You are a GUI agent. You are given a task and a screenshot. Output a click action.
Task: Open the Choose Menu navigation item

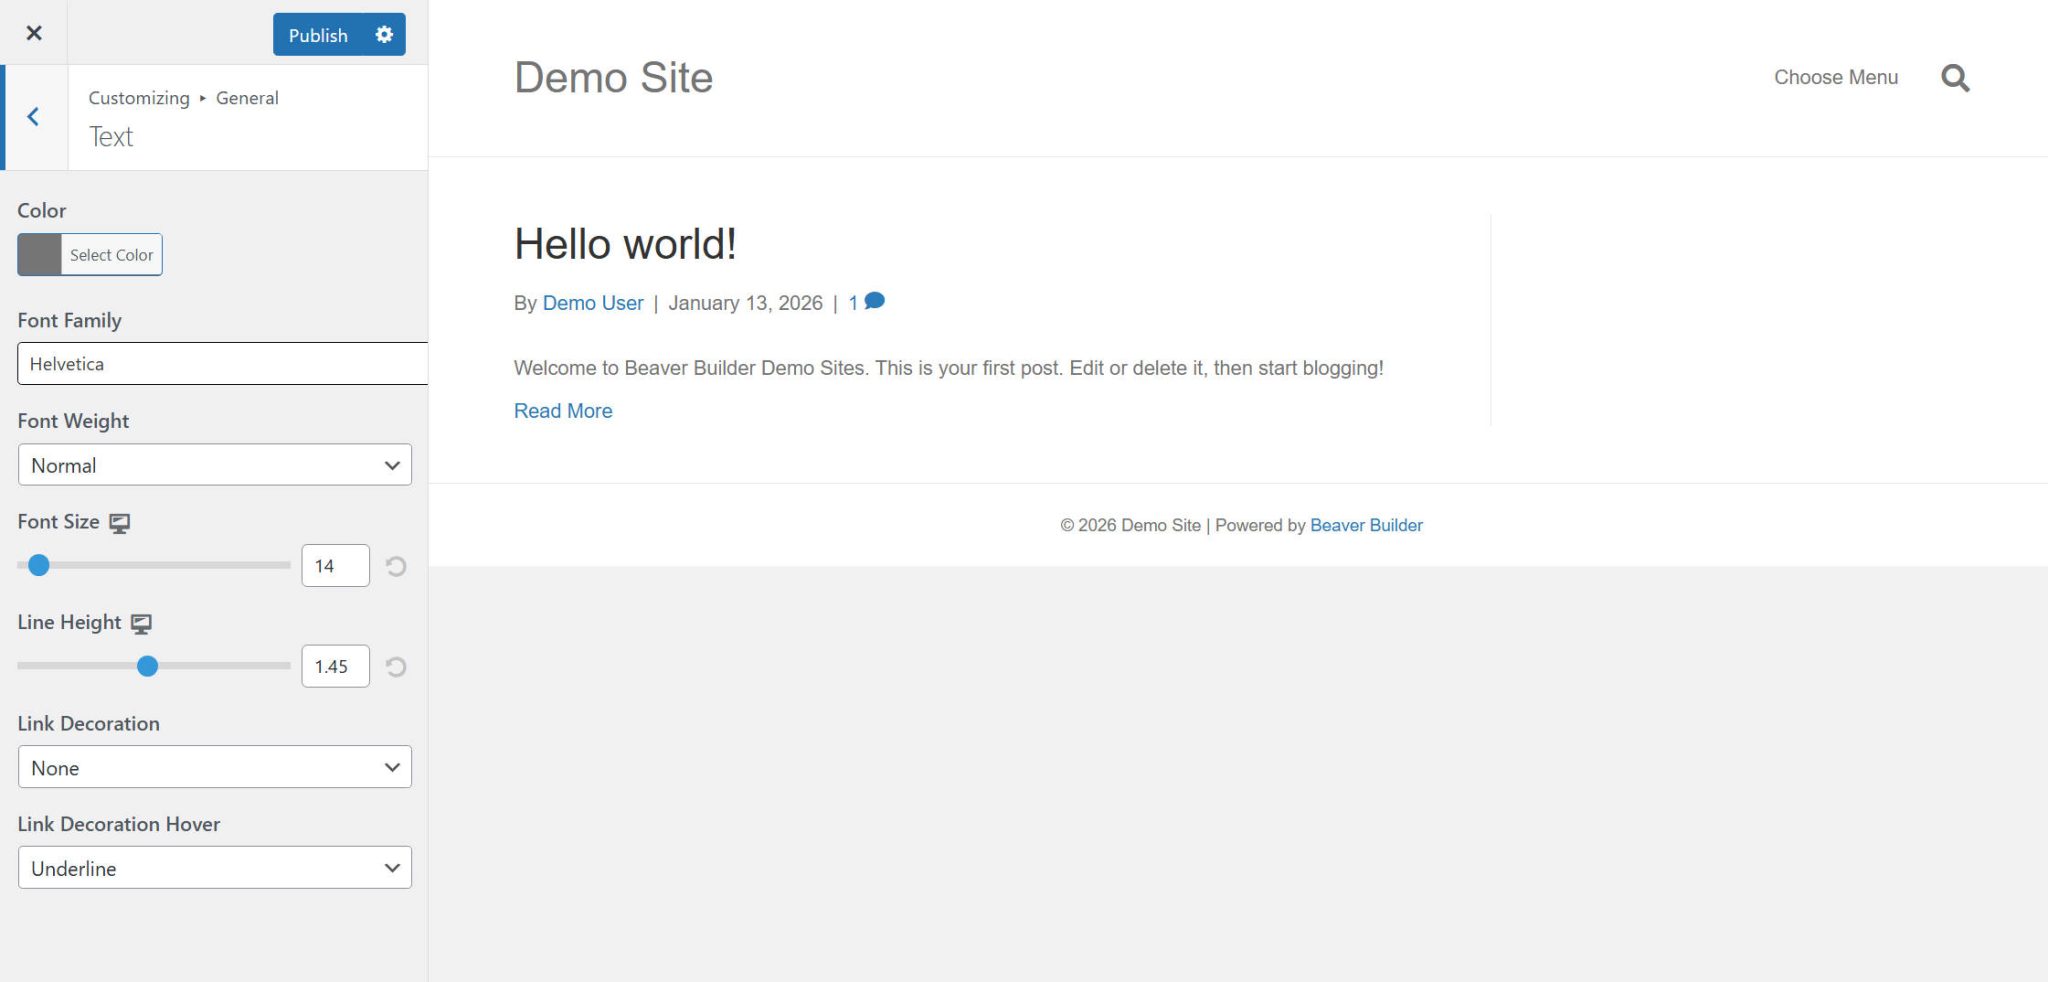tap(1836, 77)
